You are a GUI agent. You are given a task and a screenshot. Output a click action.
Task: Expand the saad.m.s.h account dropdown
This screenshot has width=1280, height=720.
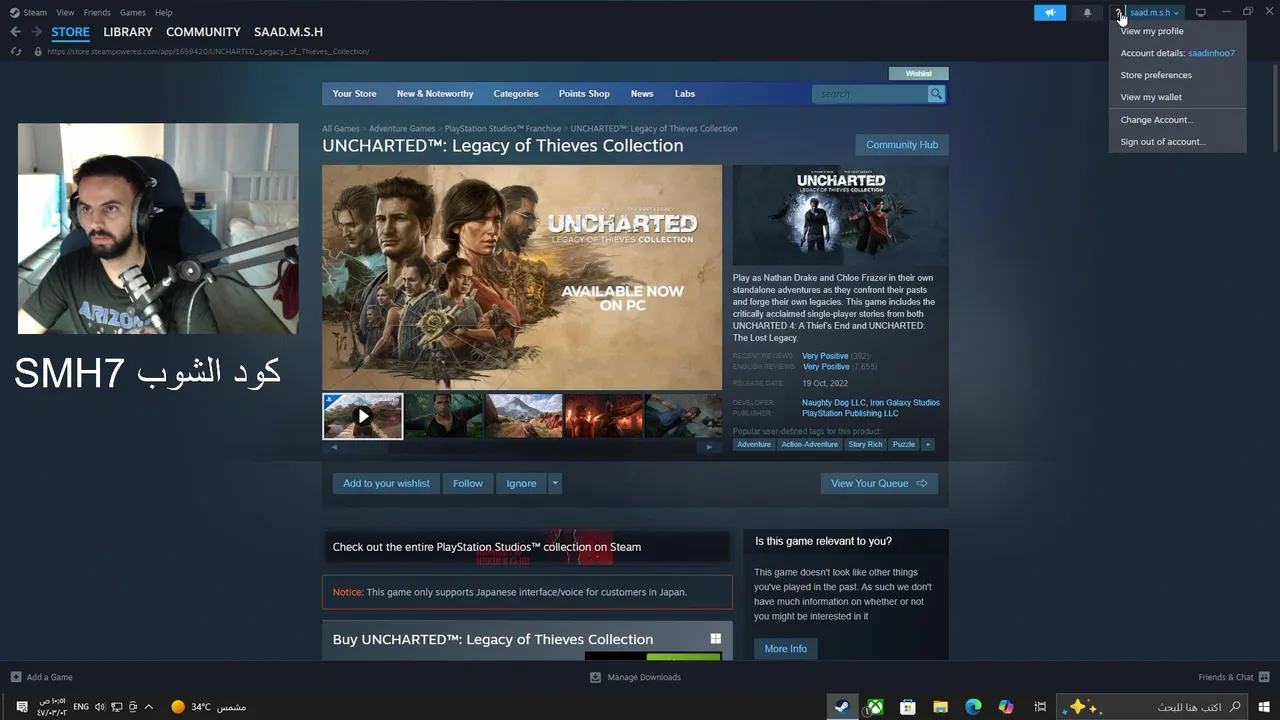(x=1154, y=12)
